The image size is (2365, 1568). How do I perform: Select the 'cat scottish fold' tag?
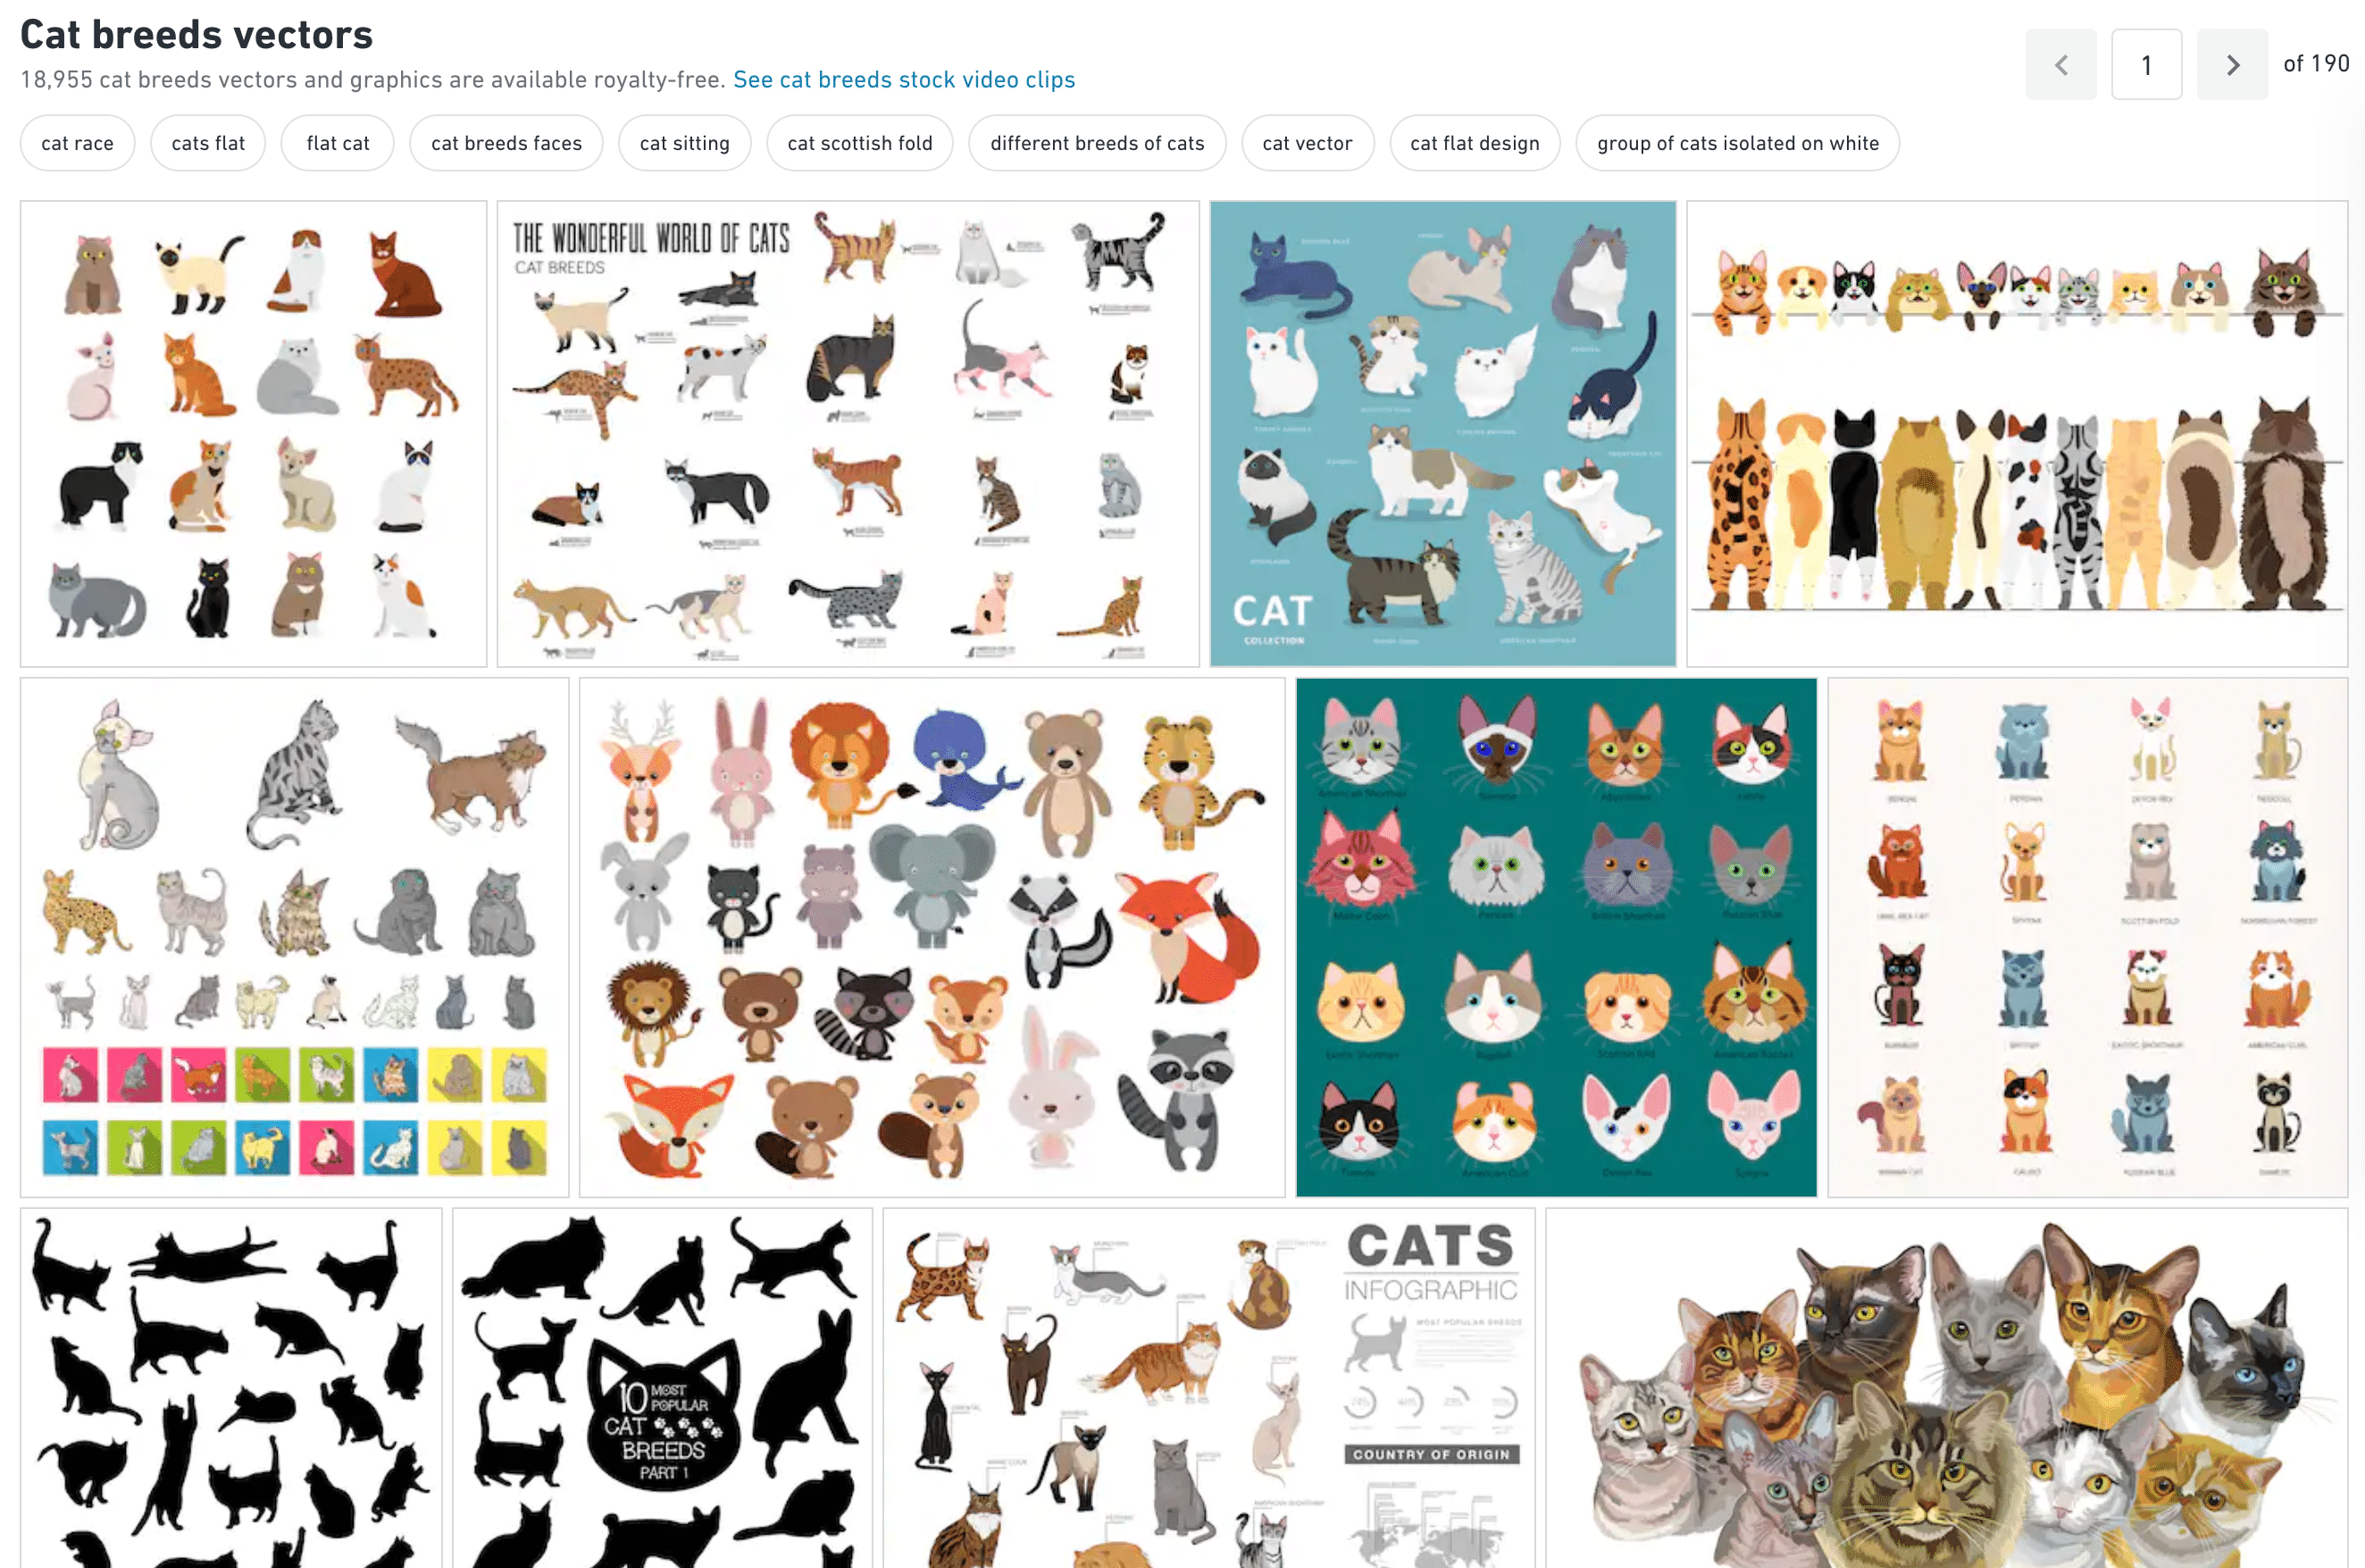[x=860, y=143]
